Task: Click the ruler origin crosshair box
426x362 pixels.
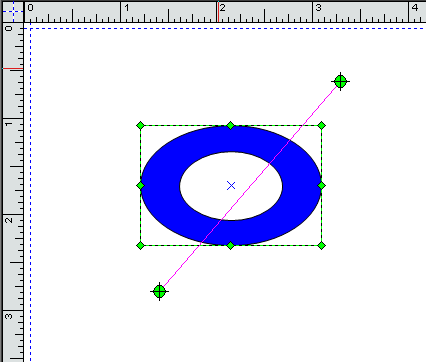Action: [x=13, y=11]
